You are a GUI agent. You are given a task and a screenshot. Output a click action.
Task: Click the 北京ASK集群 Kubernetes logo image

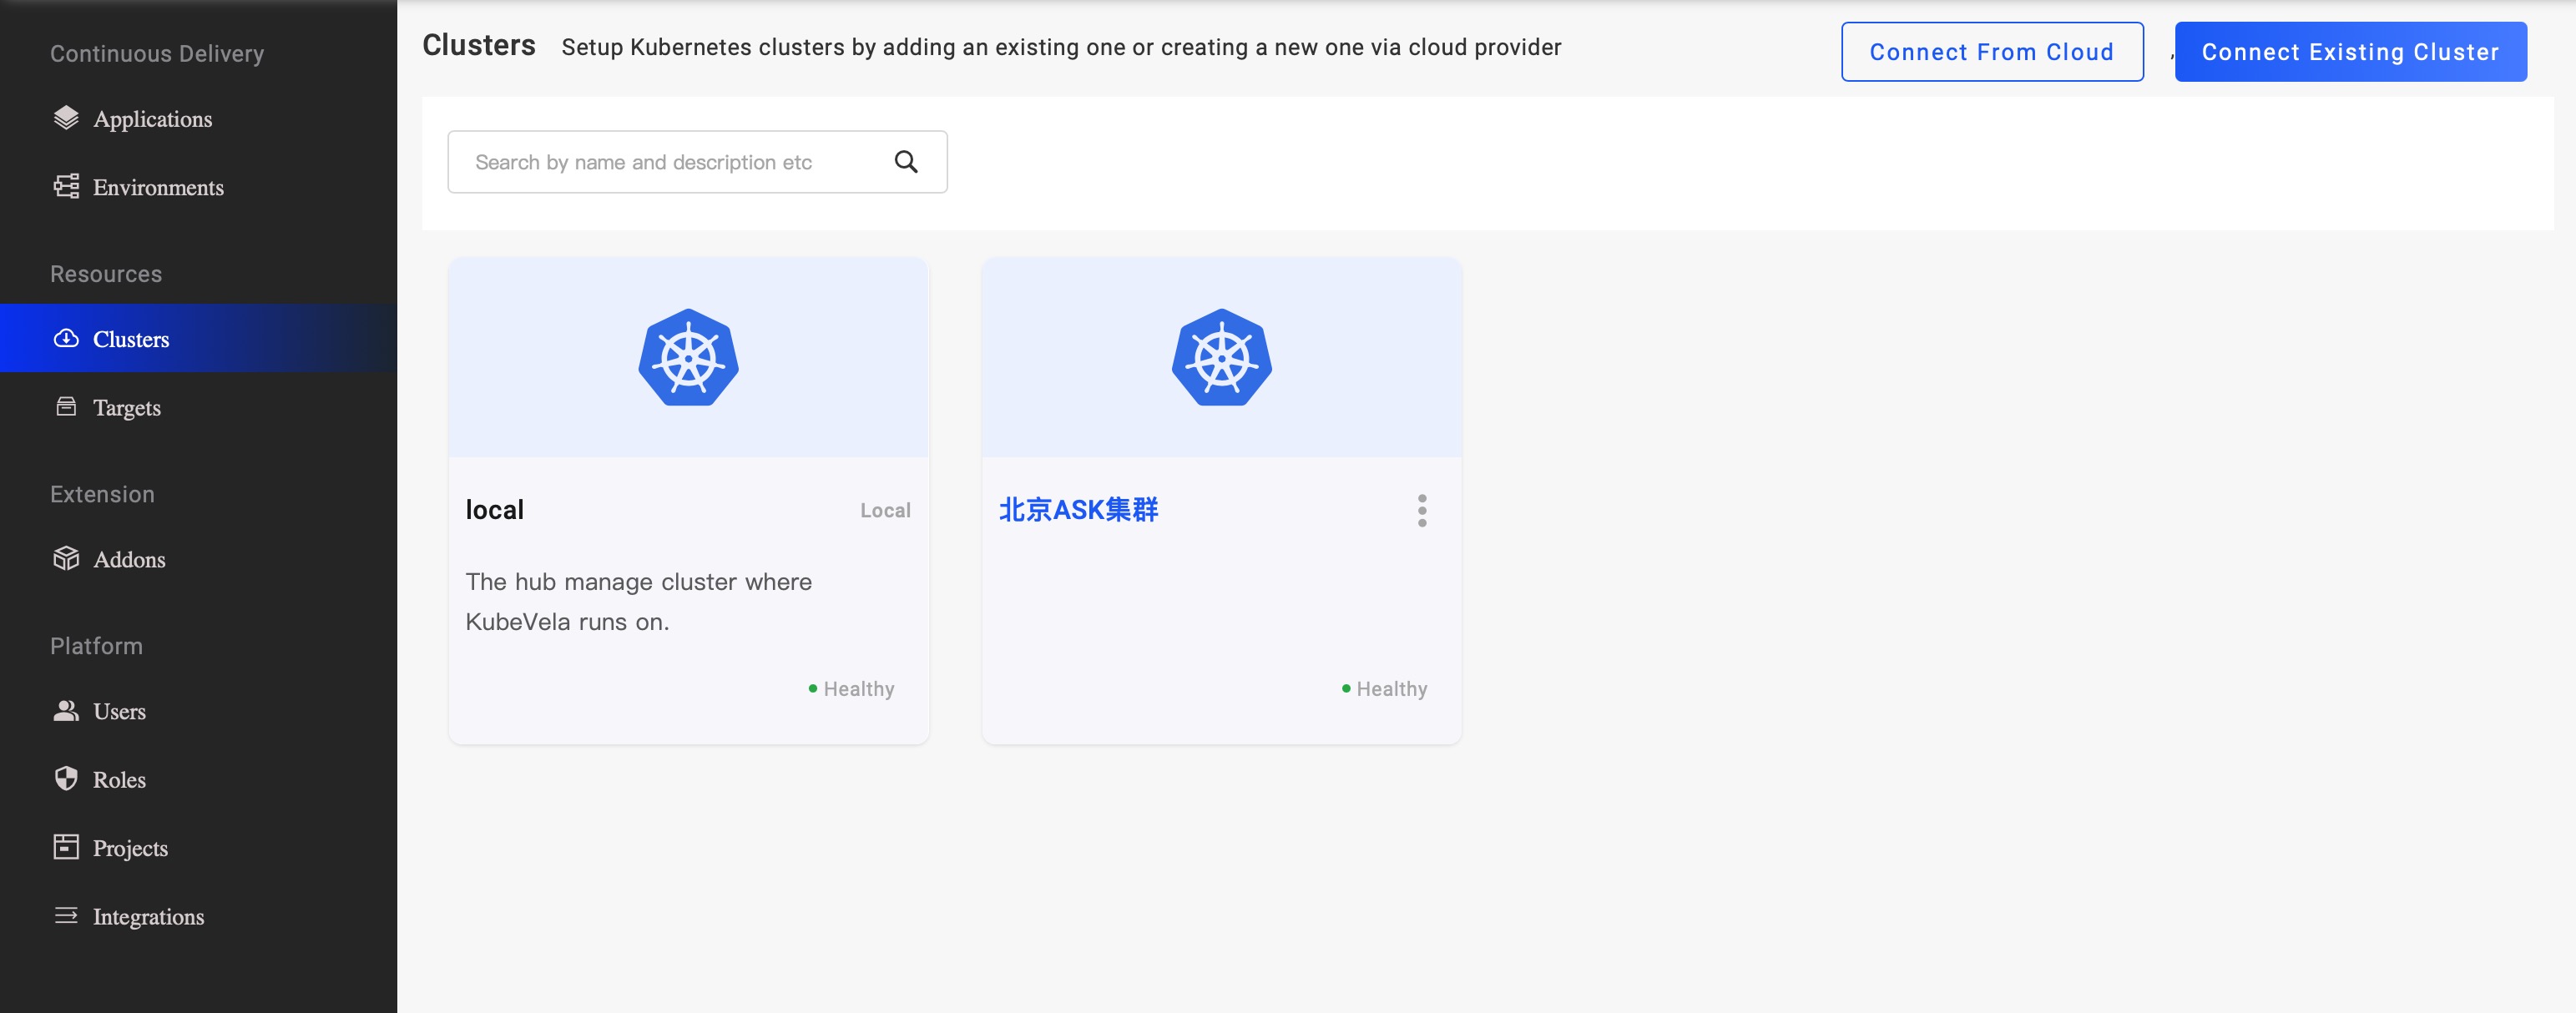point(1221,357)
